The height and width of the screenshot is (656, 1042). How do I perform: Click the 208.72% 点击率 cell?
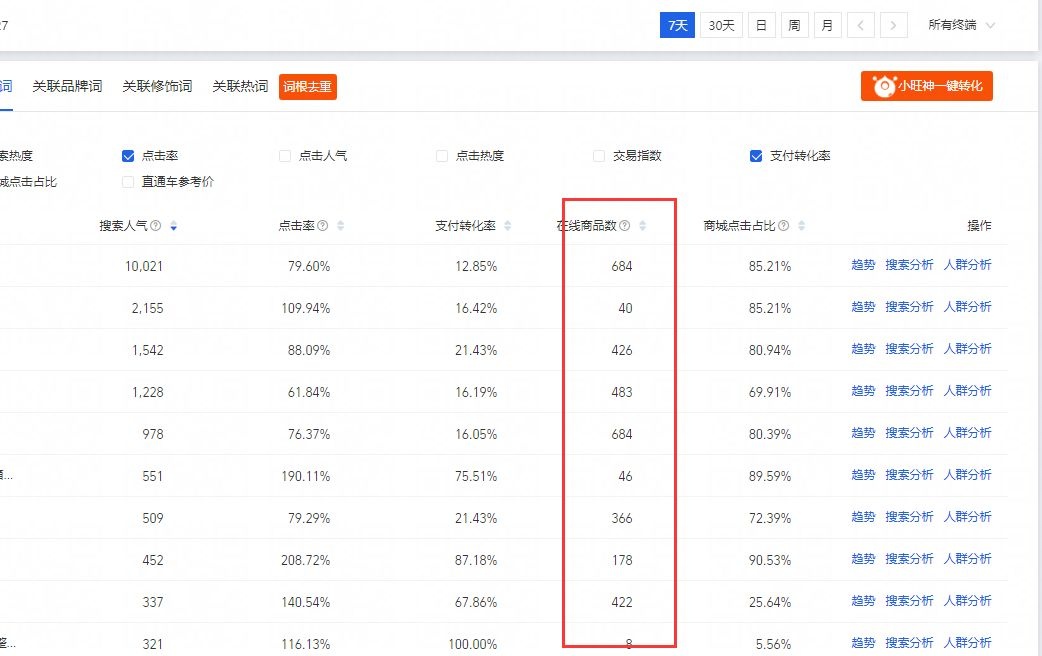click(x=306, y=560)
